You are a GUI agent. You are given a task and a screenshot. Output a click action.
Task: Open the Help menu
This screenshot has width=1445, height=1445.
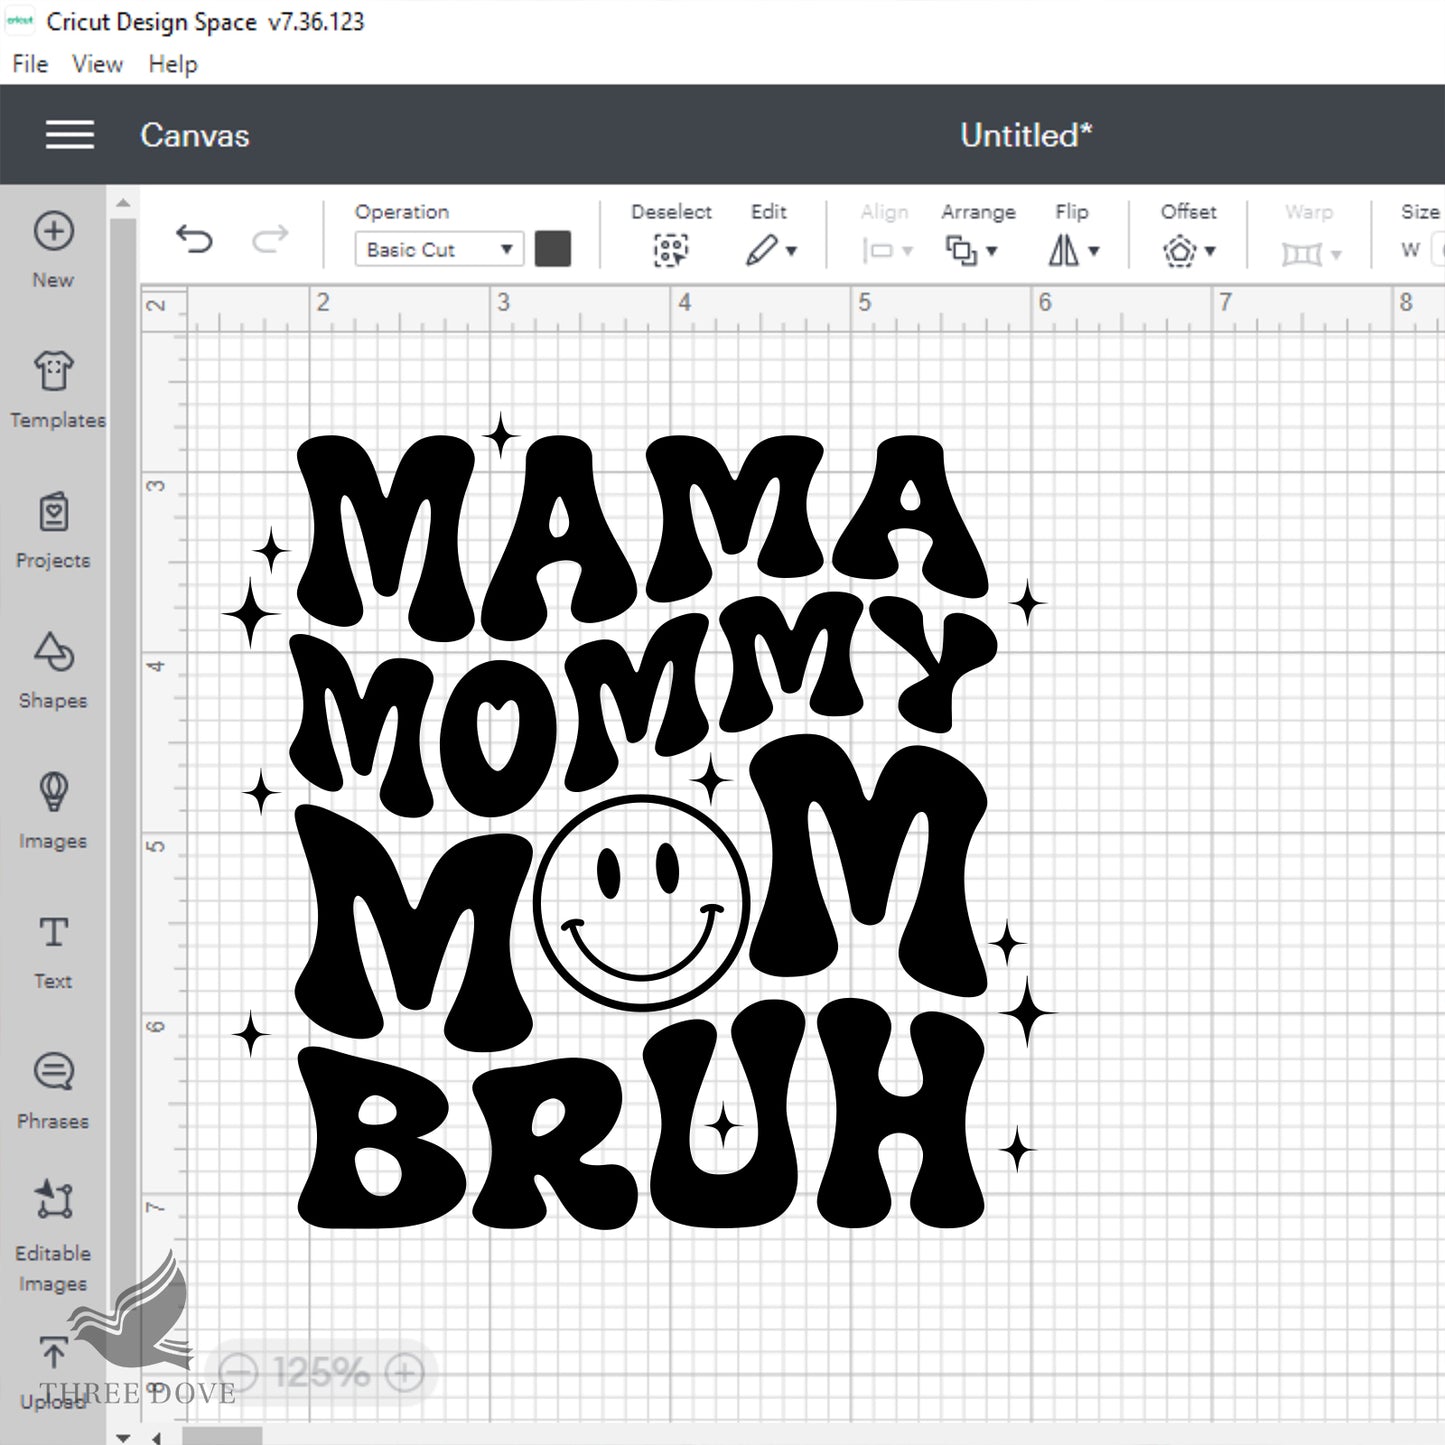(x=173, y=64)
